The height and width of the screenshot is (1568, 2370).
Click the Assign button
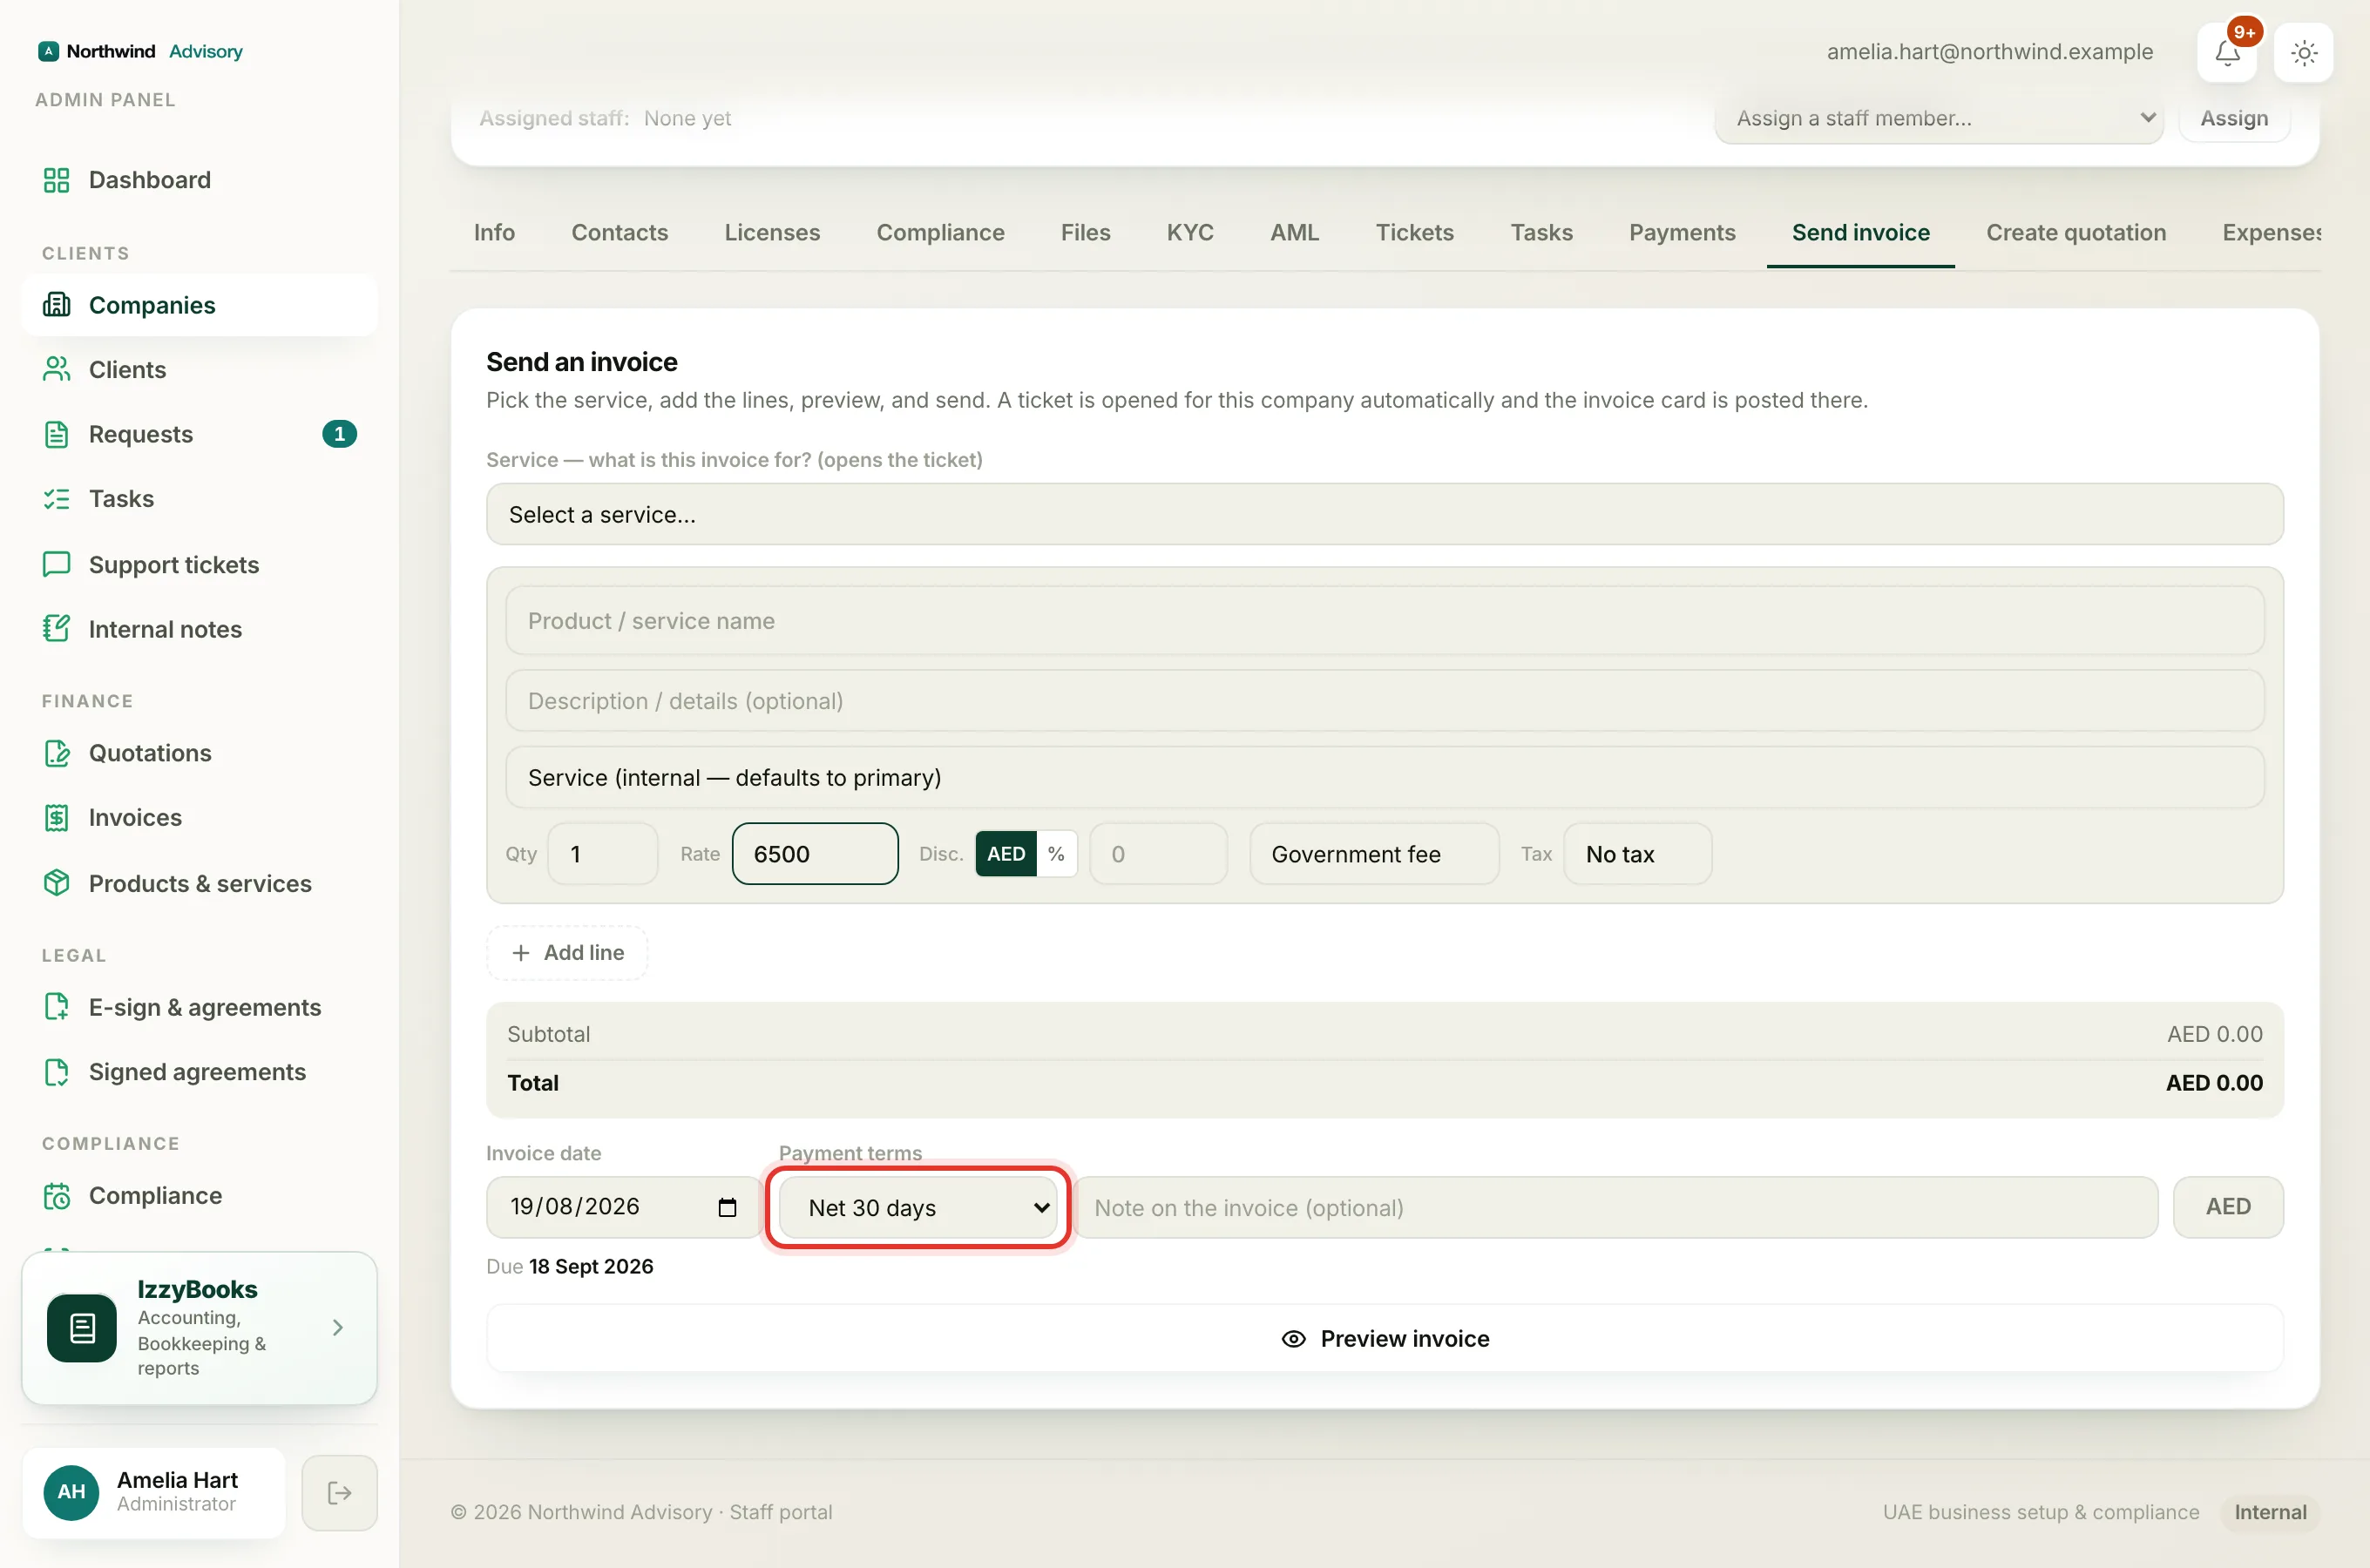(x=2234, y=118)
